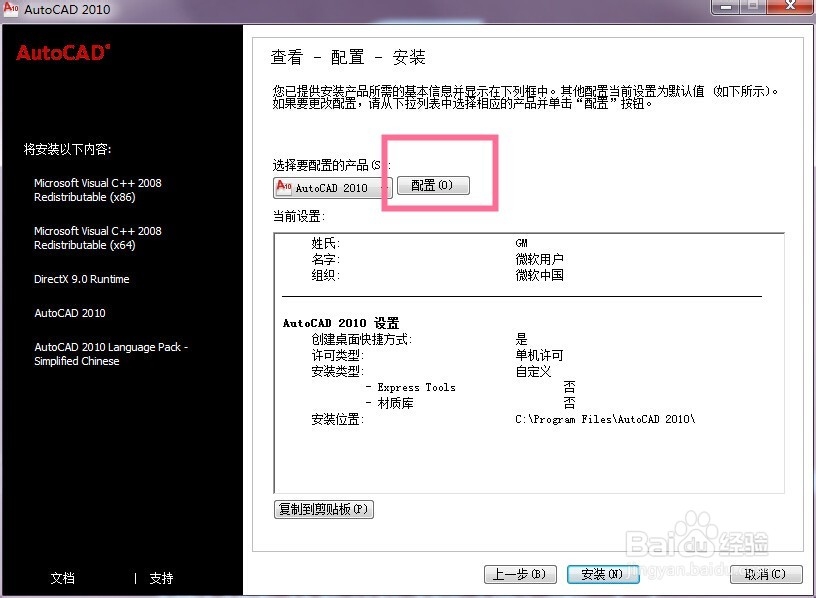Open the 文档 documentation link
Screen dimensions: 816x598
(62, 578)
